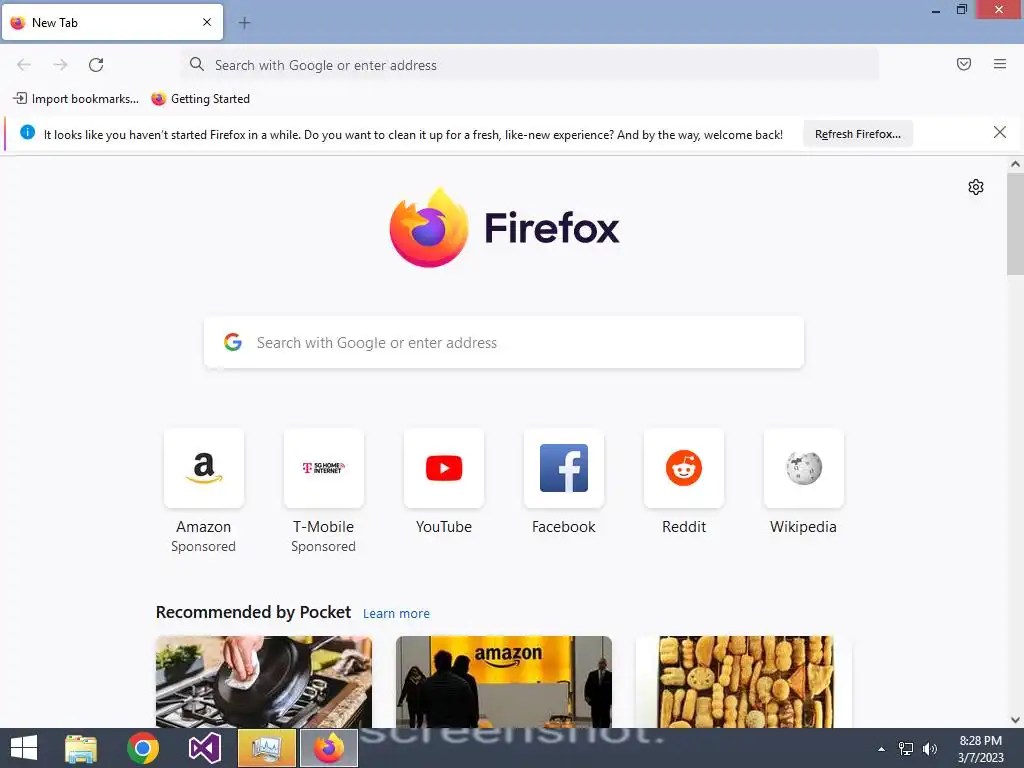Open the Windows Start menu
1024x768 pixels.
point(24,748)
